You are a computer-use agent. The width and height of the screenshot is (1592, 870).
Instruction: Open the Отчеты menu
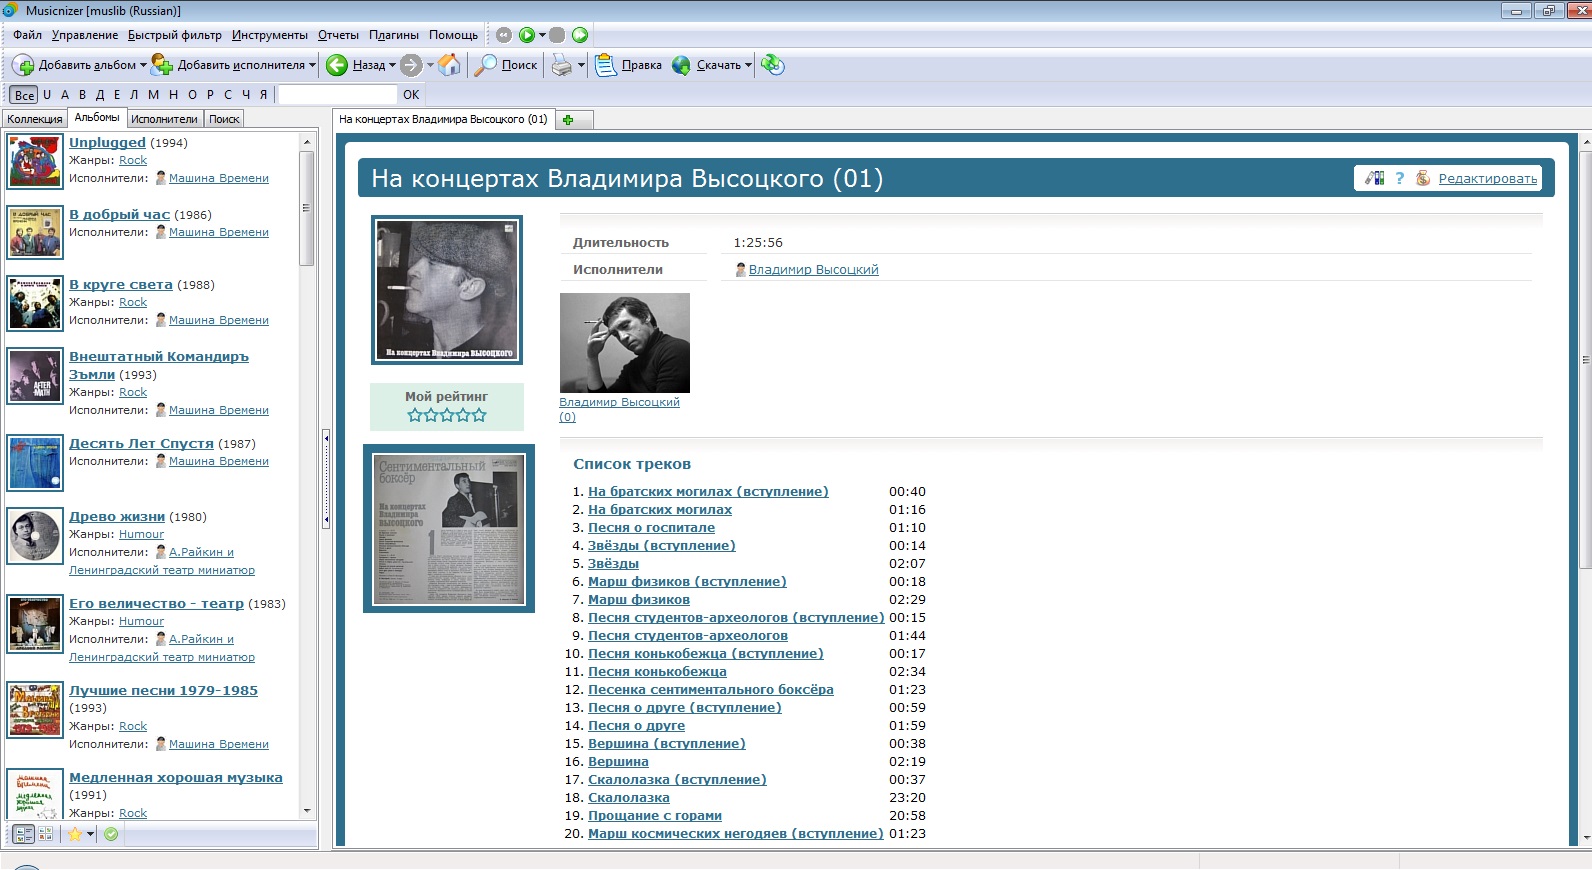338,35
